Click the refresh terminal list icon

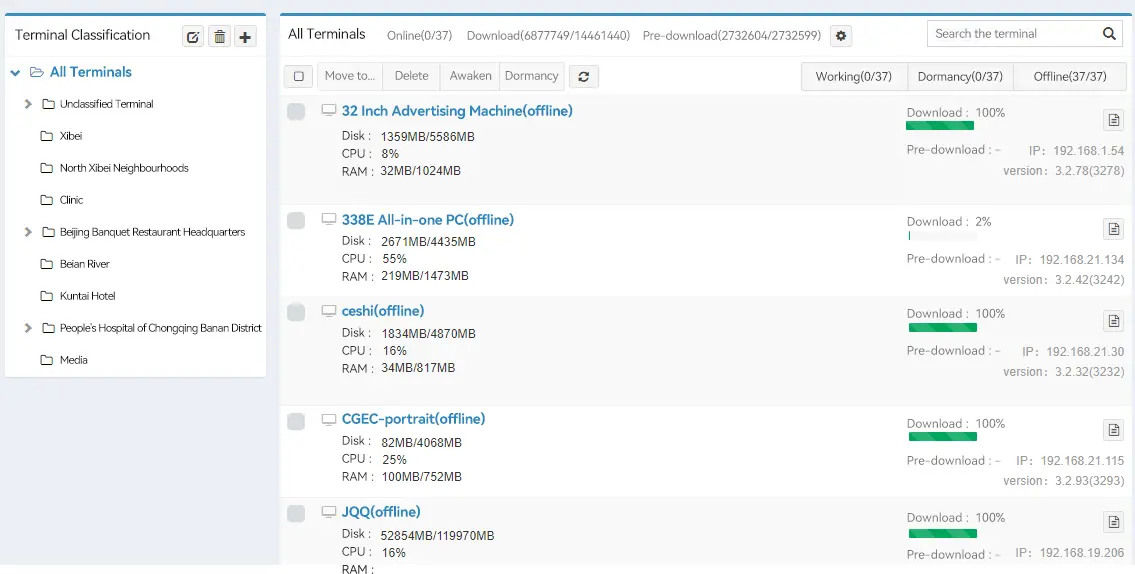coord(583,76)
